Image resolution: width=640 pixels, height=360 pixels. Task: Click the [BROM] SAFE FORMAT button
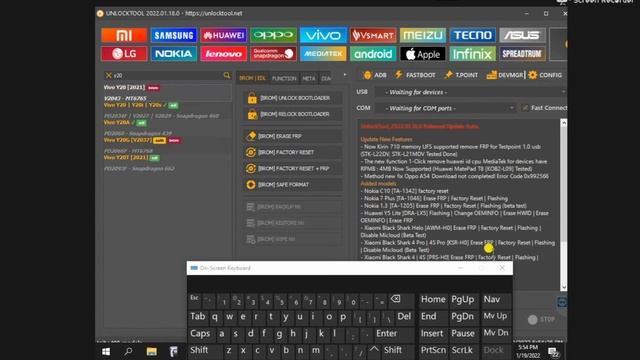[x=293, y=185]
